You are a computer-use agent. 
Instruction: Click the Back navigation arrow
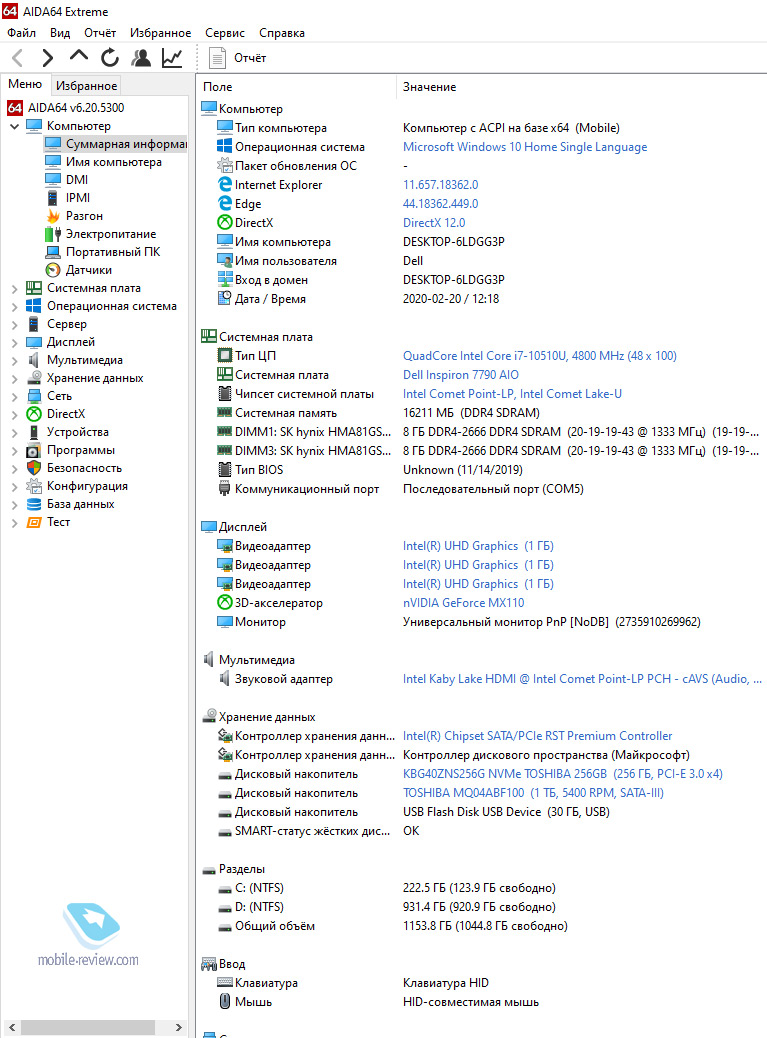click(18, 58)
